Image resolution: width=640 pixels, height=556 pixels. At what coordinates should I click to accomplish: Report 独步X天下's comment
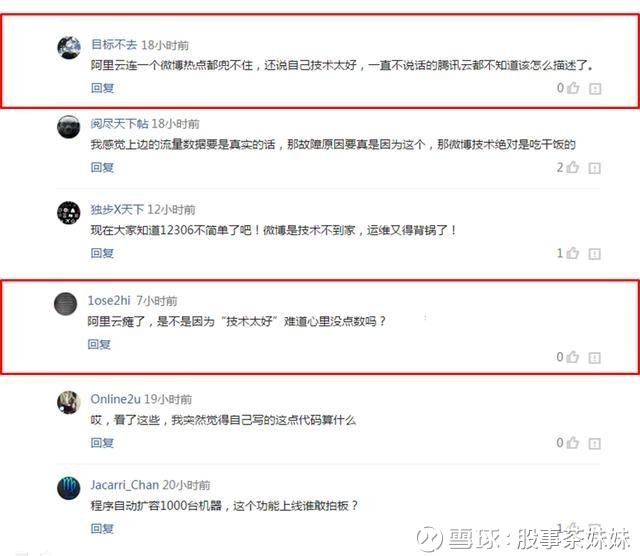pos(595,254)
